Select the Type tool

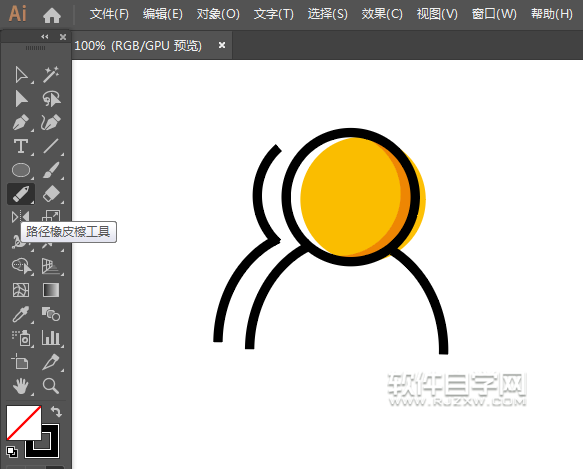point(21,146)
